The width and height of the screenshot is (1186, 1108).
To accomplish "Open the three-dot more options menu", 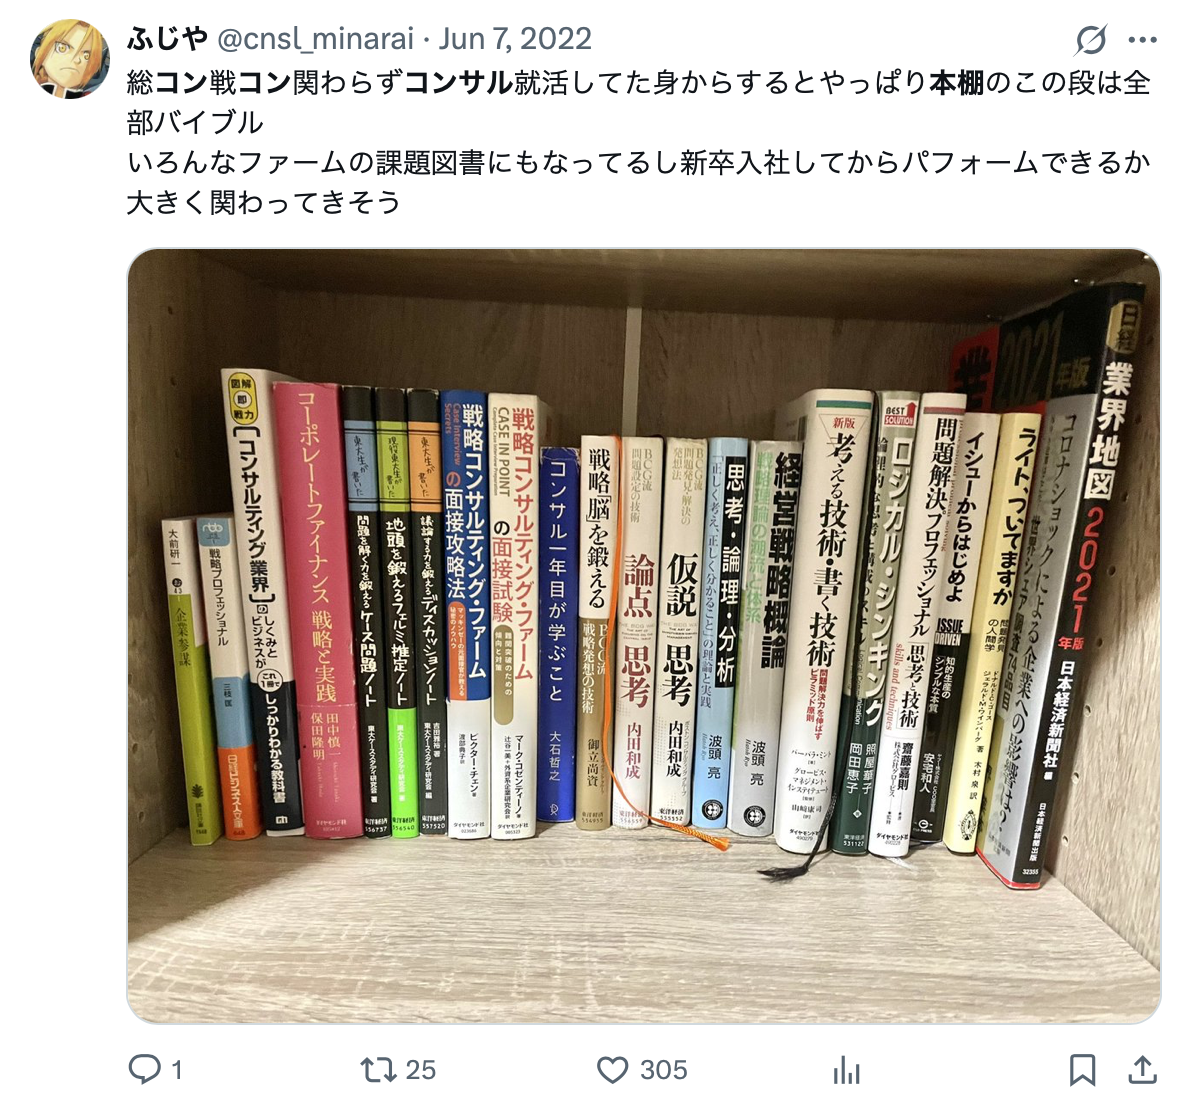I will point(1142,39).
